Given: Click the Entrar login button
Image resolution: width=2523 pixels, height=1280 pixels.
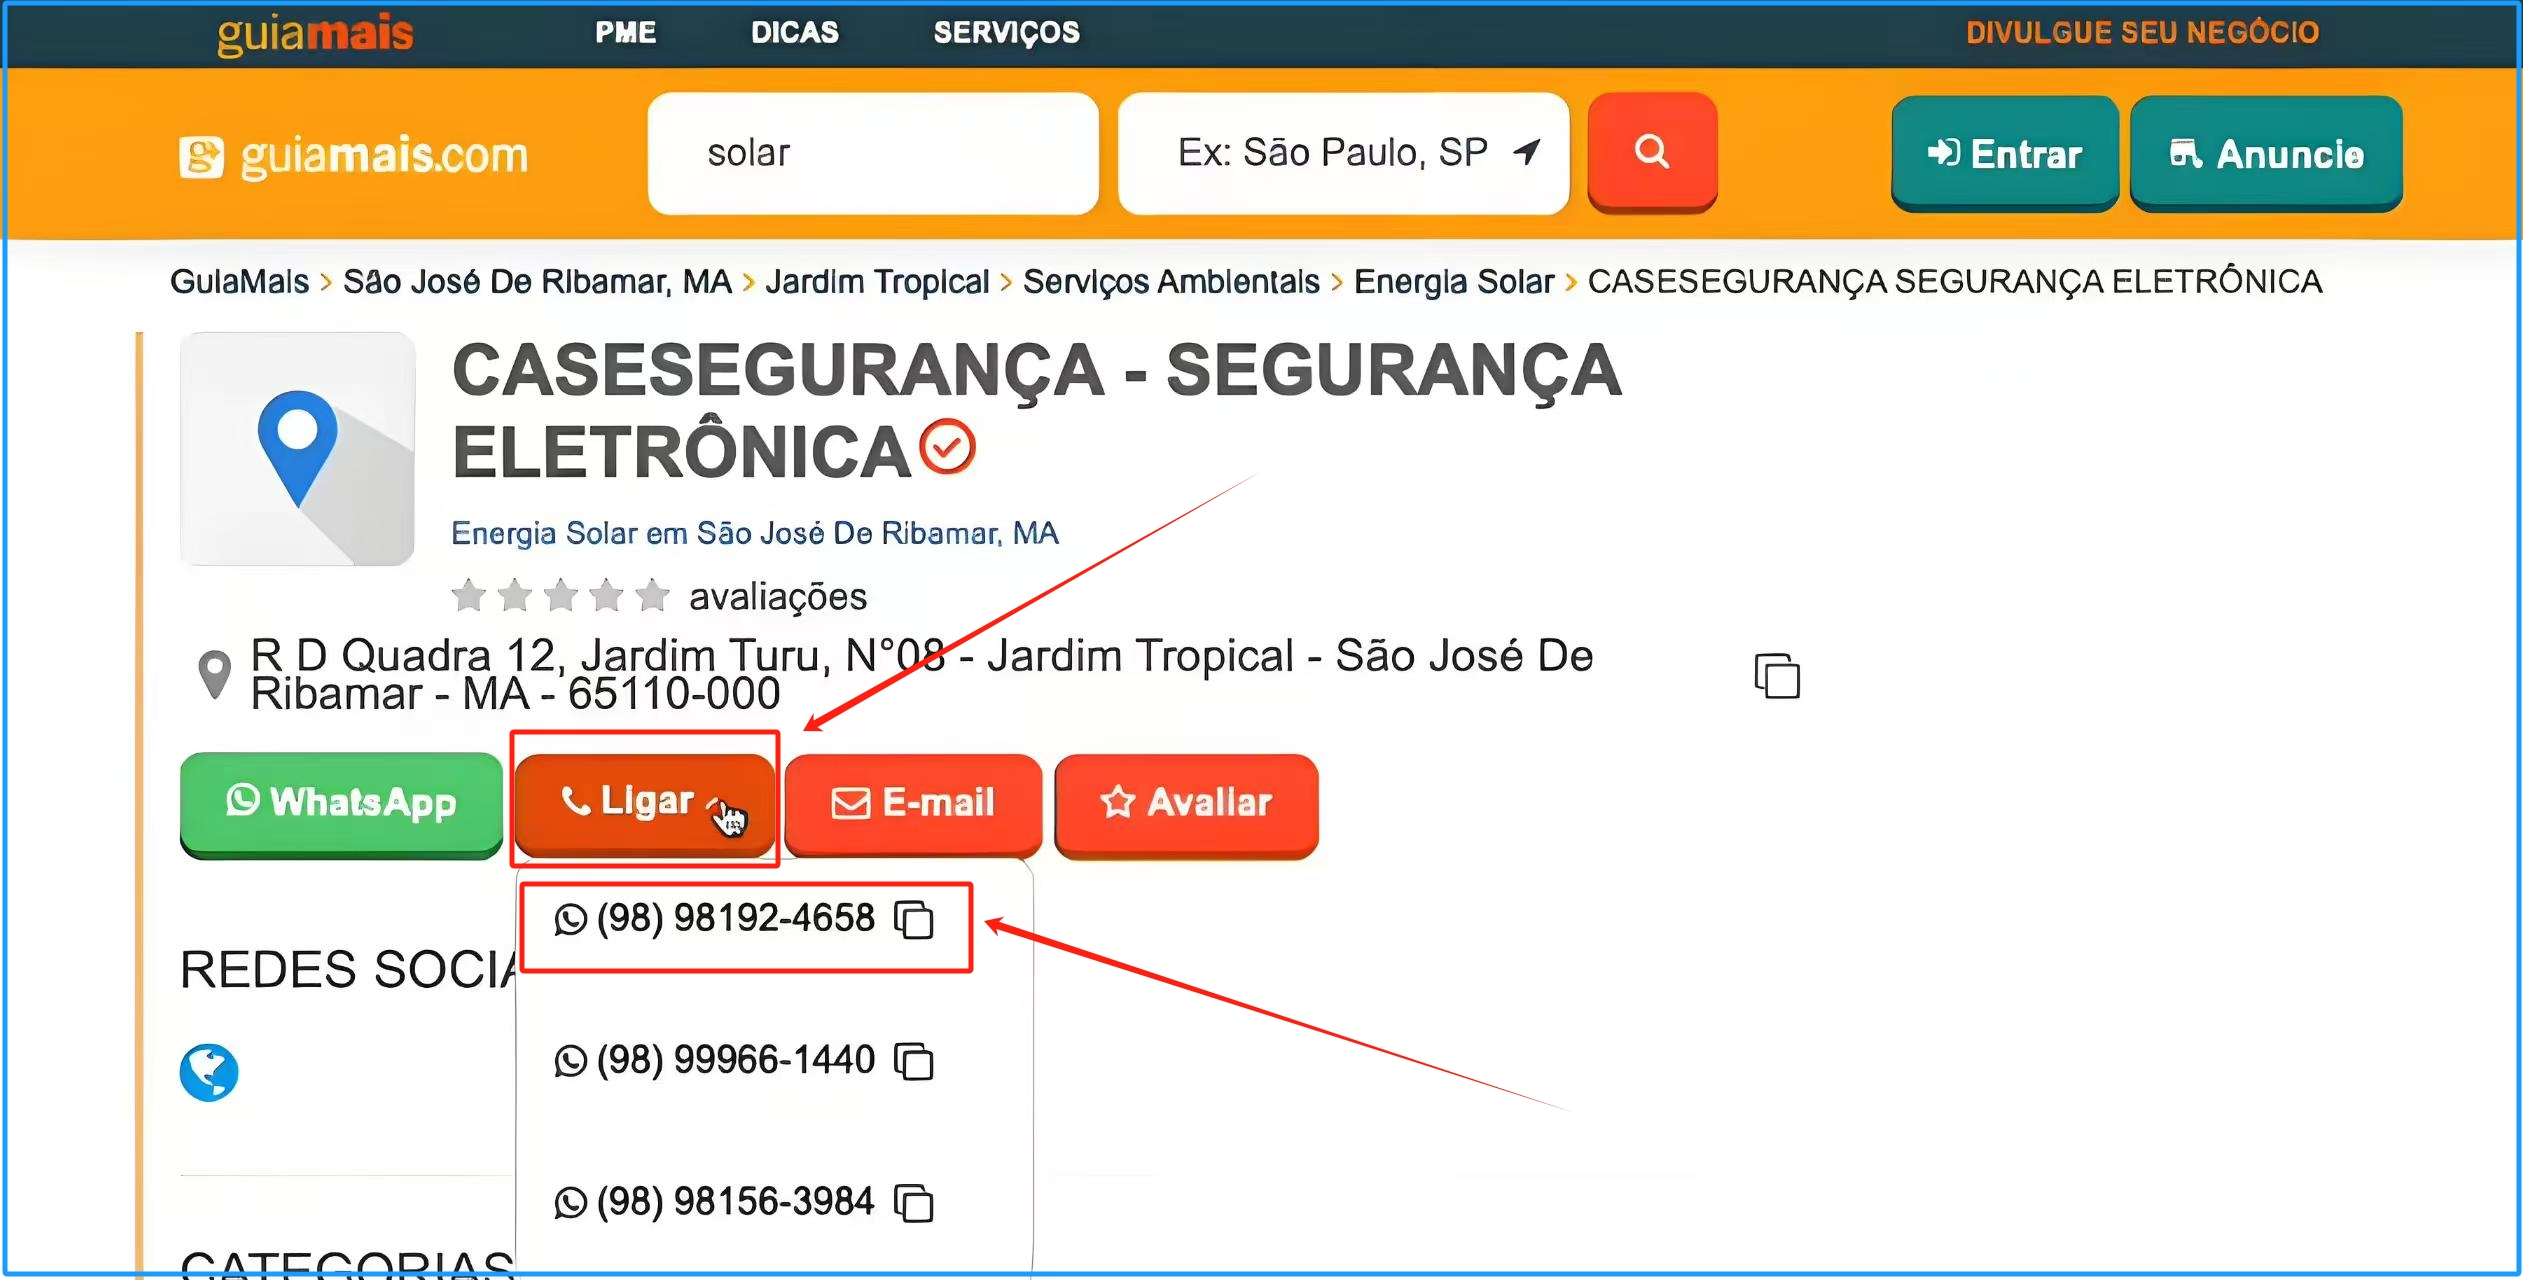Looking at the screenshot, I should pyautogui.click(x=2004, y=154).
